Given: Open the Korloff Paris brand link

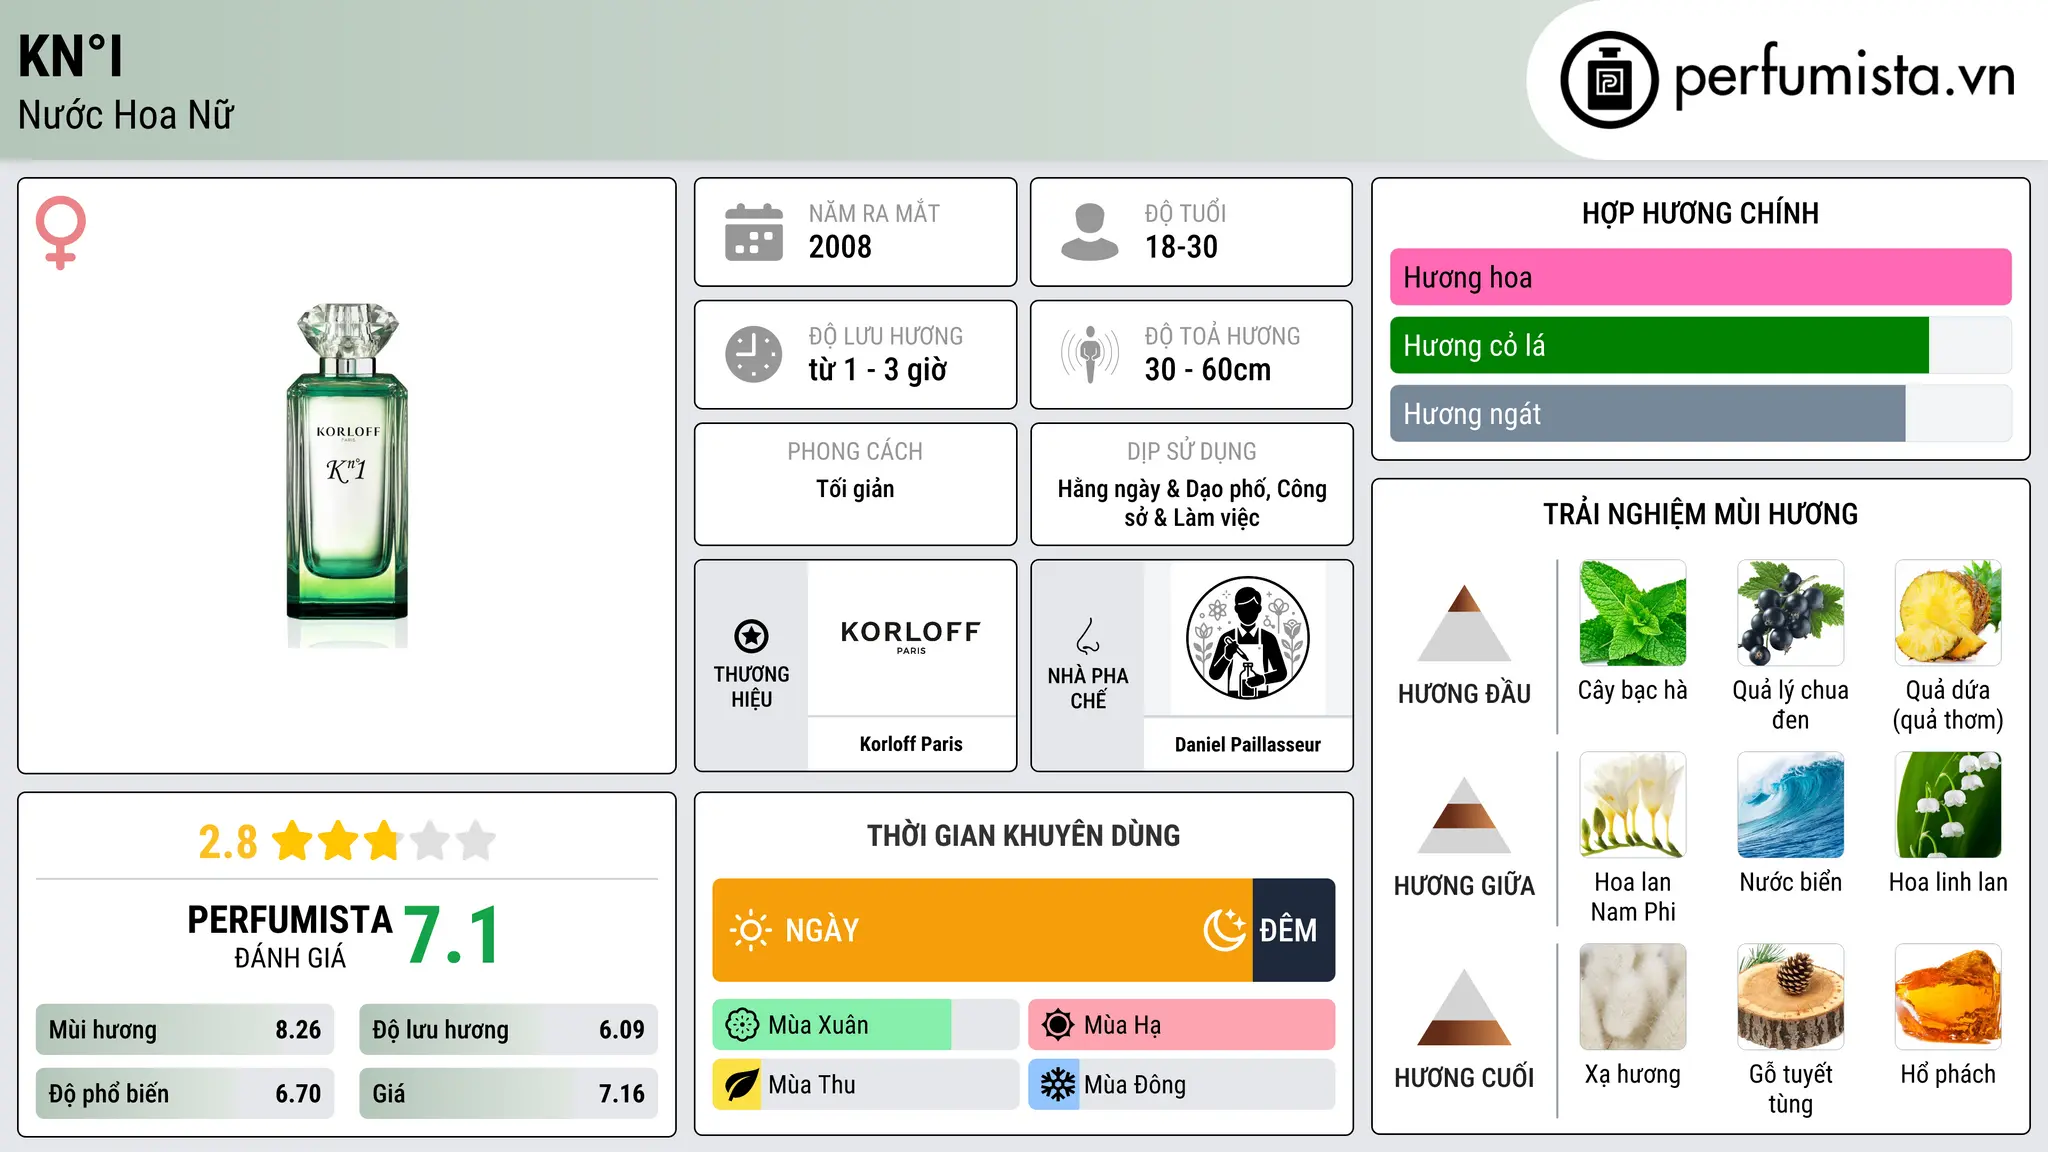Looking at the screenshot, I should (x=911, y=744).
